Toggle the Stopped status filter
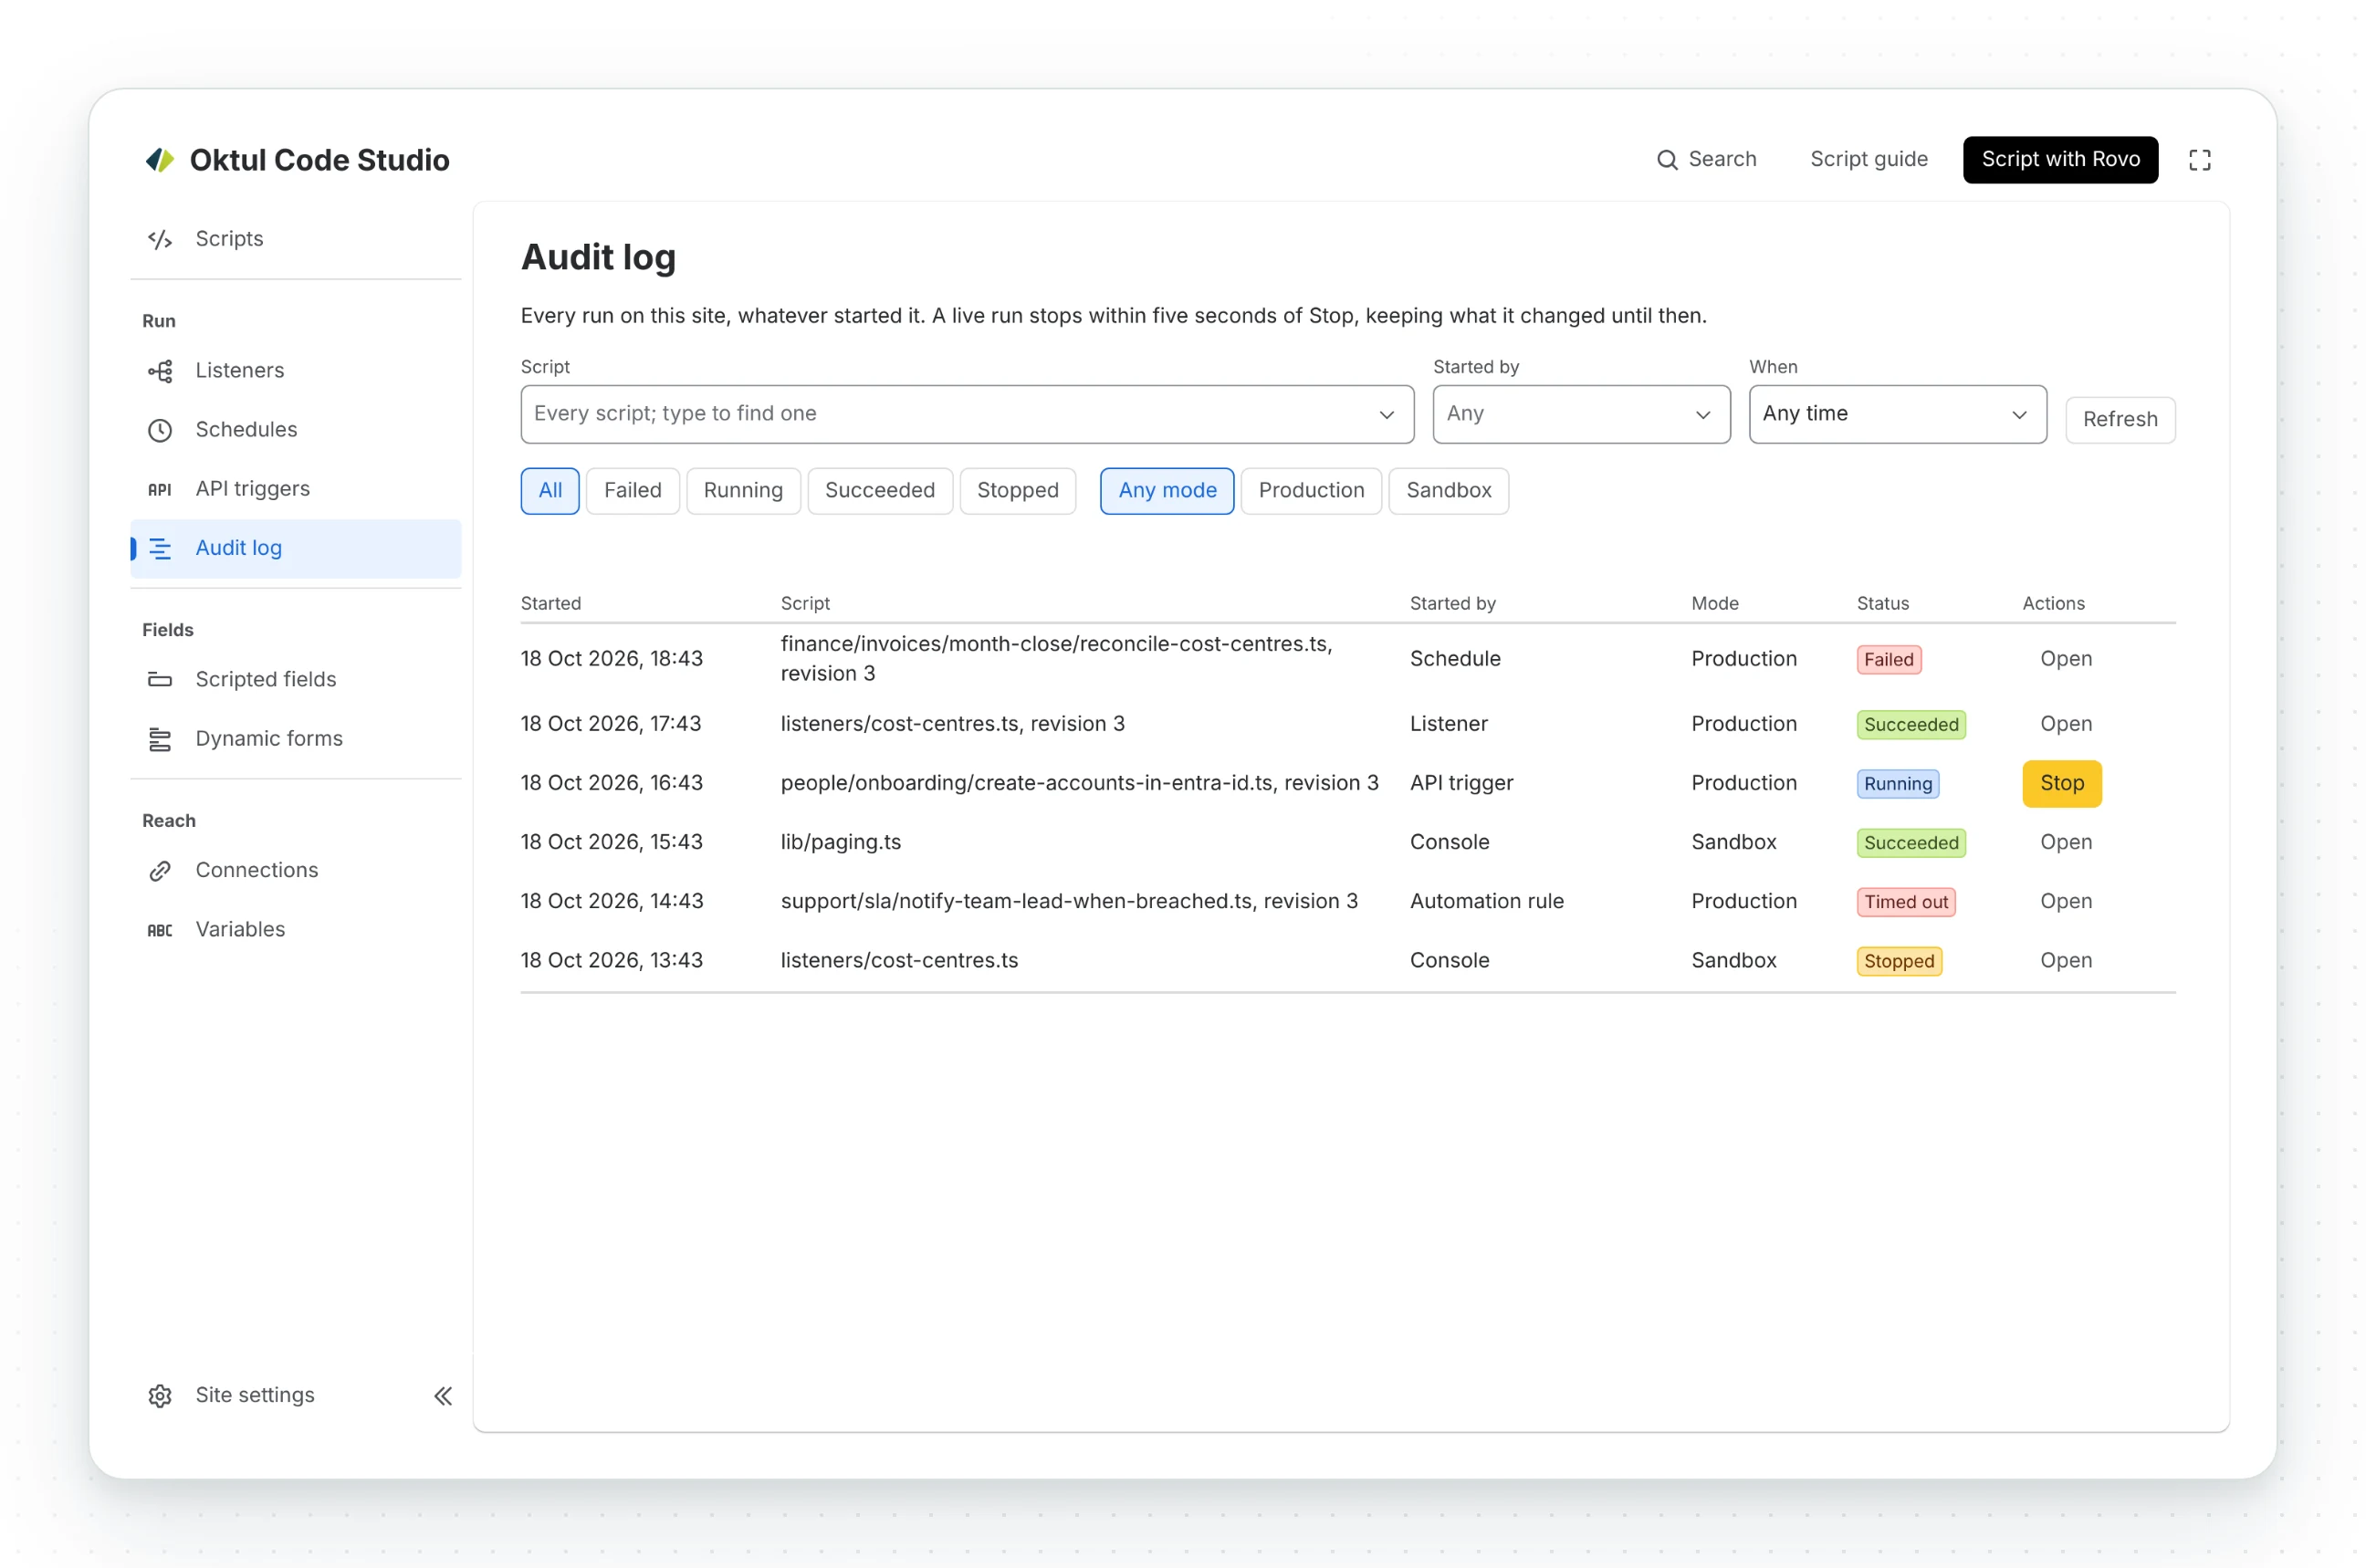This screenshot has width=2366, height=1568. coord(1018,491)
